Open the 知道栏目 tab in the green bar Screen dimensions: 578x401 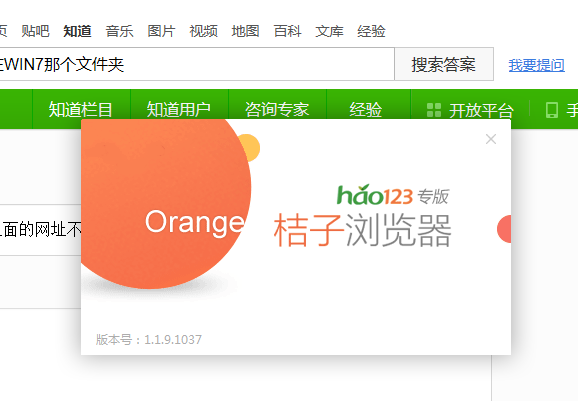pos(81,109)
